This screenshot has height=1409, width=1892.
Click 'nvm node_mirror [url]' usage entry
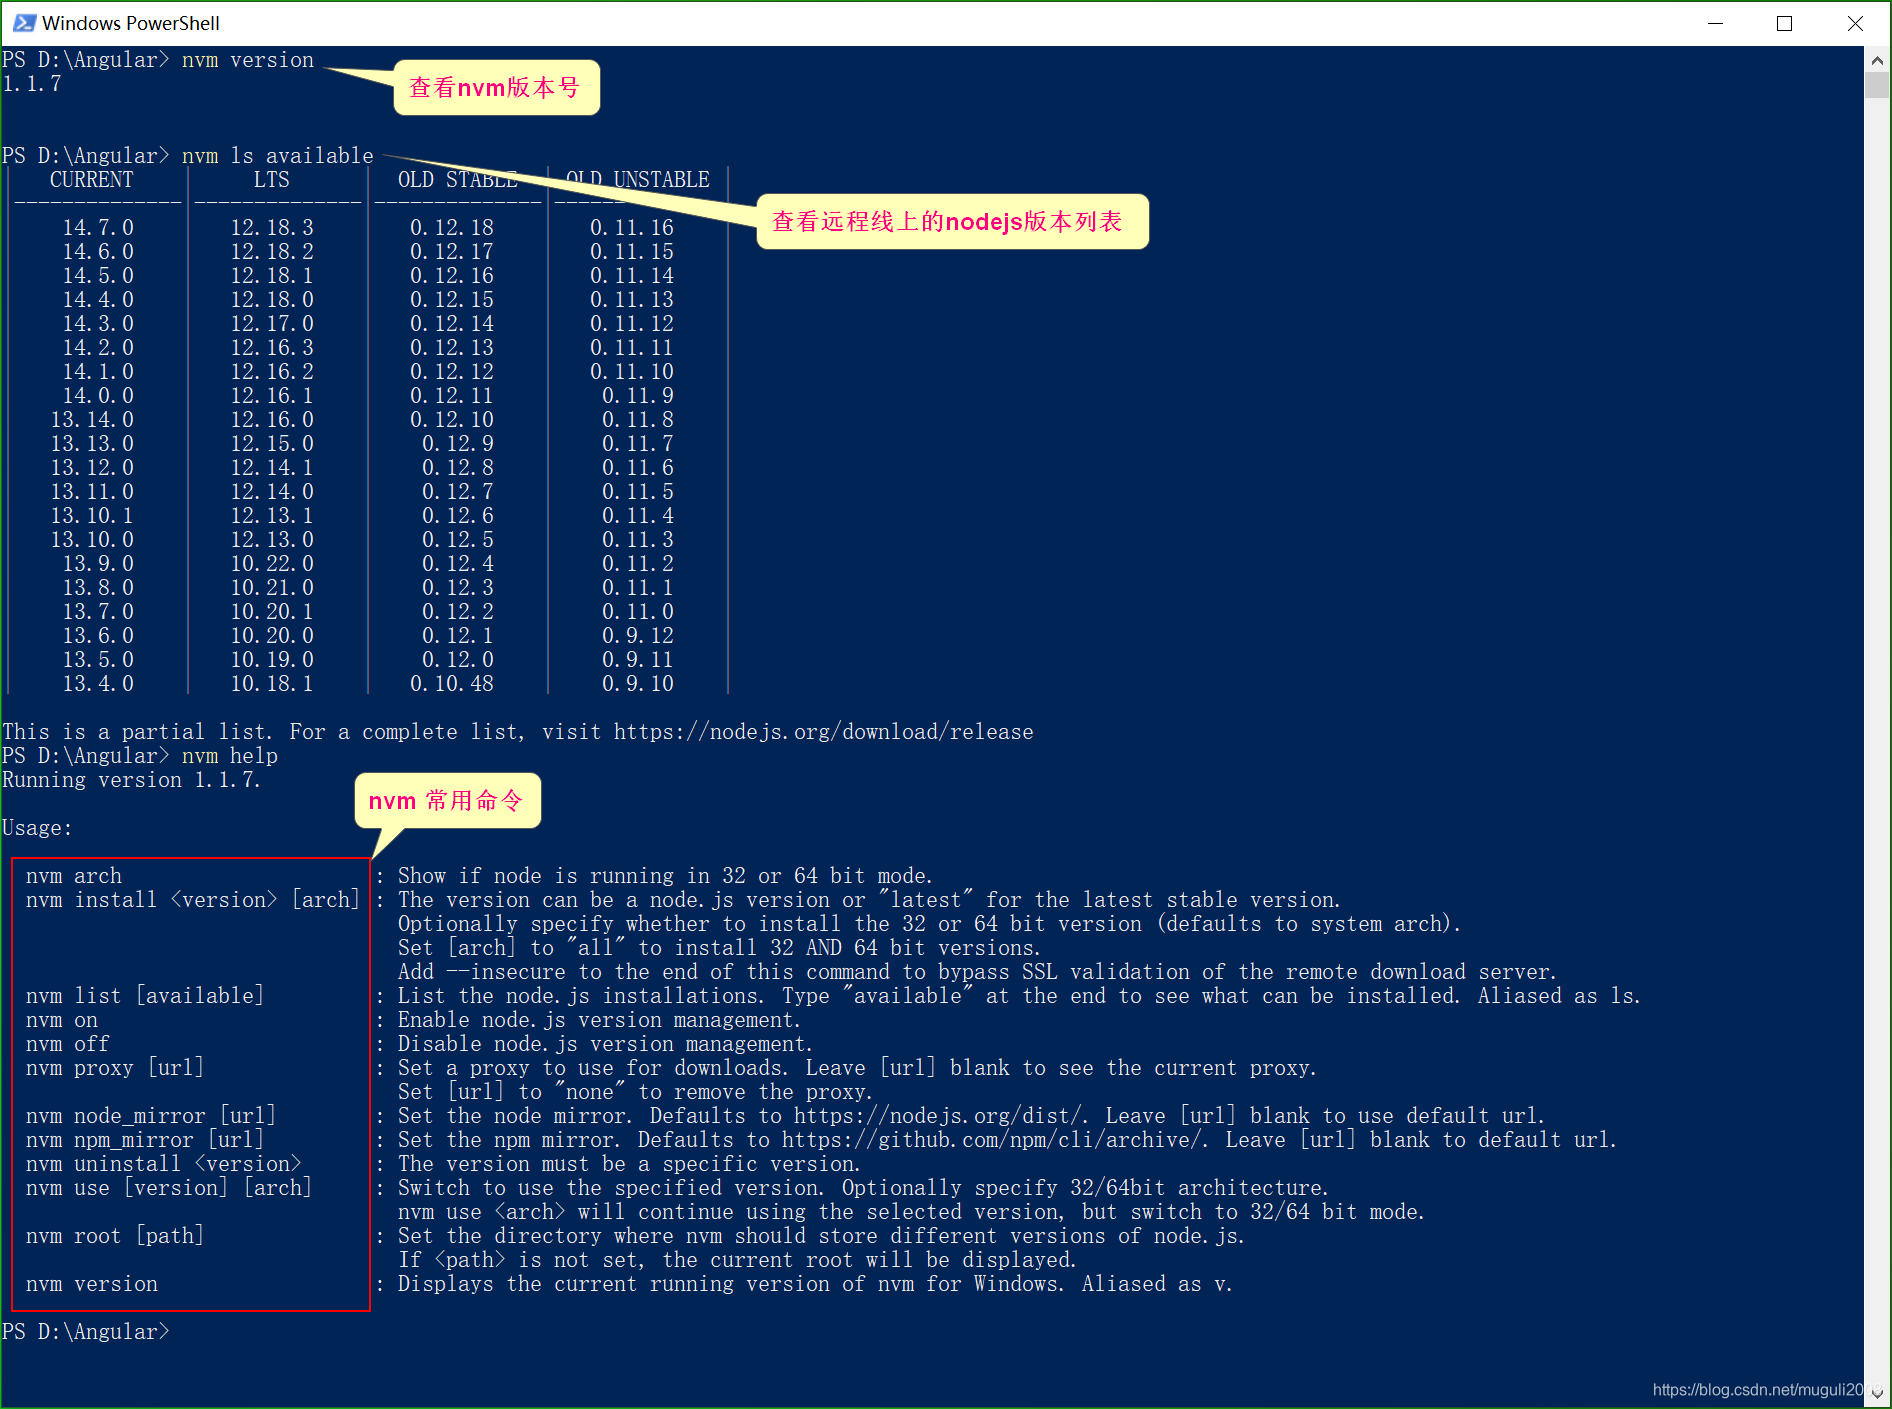151,1116
